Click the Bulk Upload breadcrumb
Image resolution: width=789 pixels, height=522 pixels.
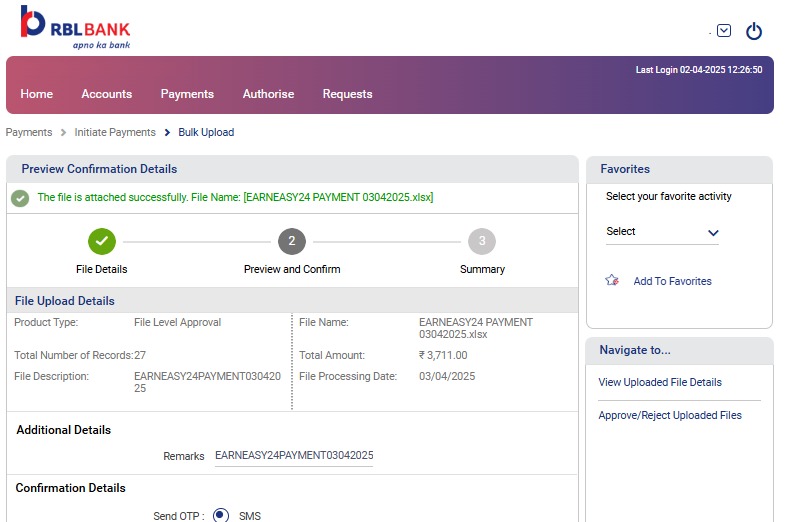tap(206, 132)
